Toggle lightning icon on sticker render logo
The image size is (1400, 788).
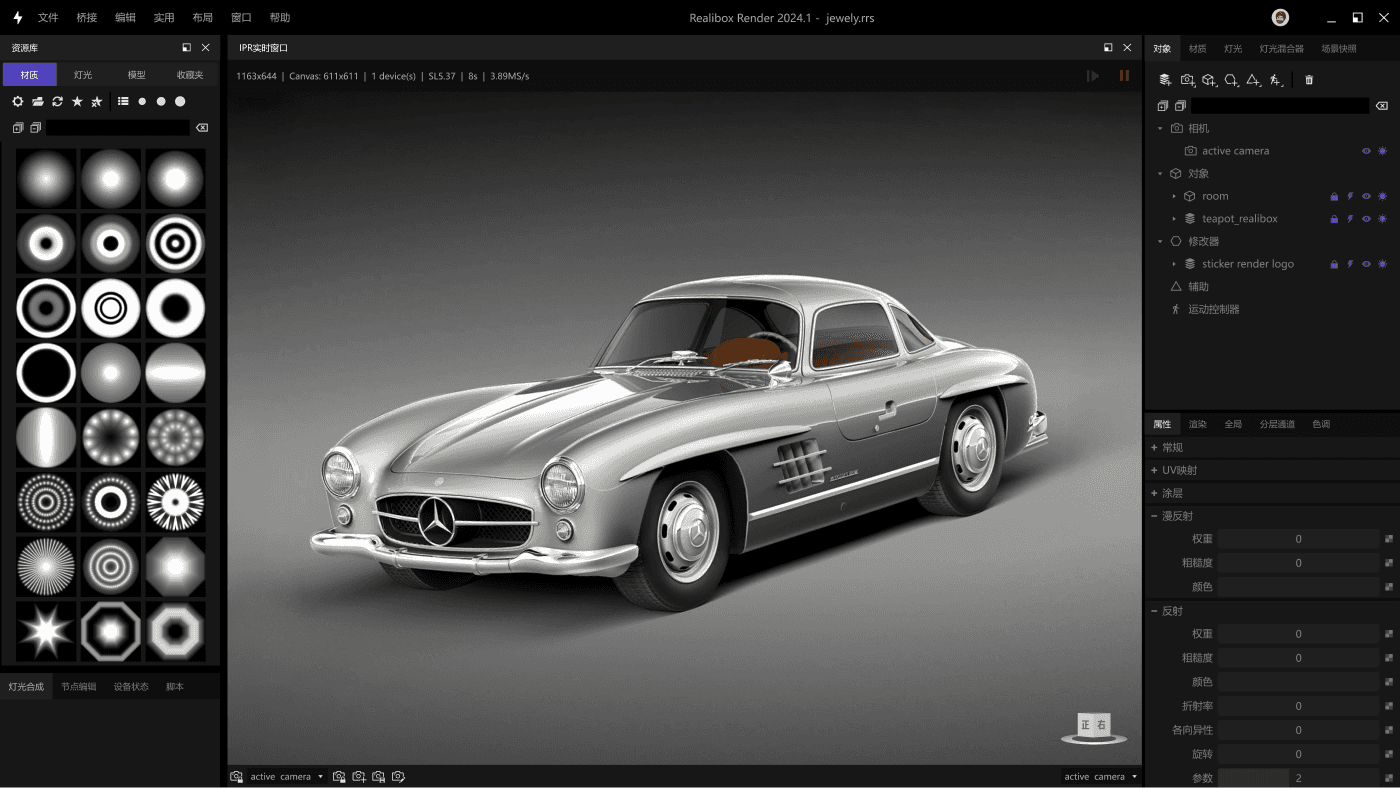pyautogui.click(x=1350, y=264)
